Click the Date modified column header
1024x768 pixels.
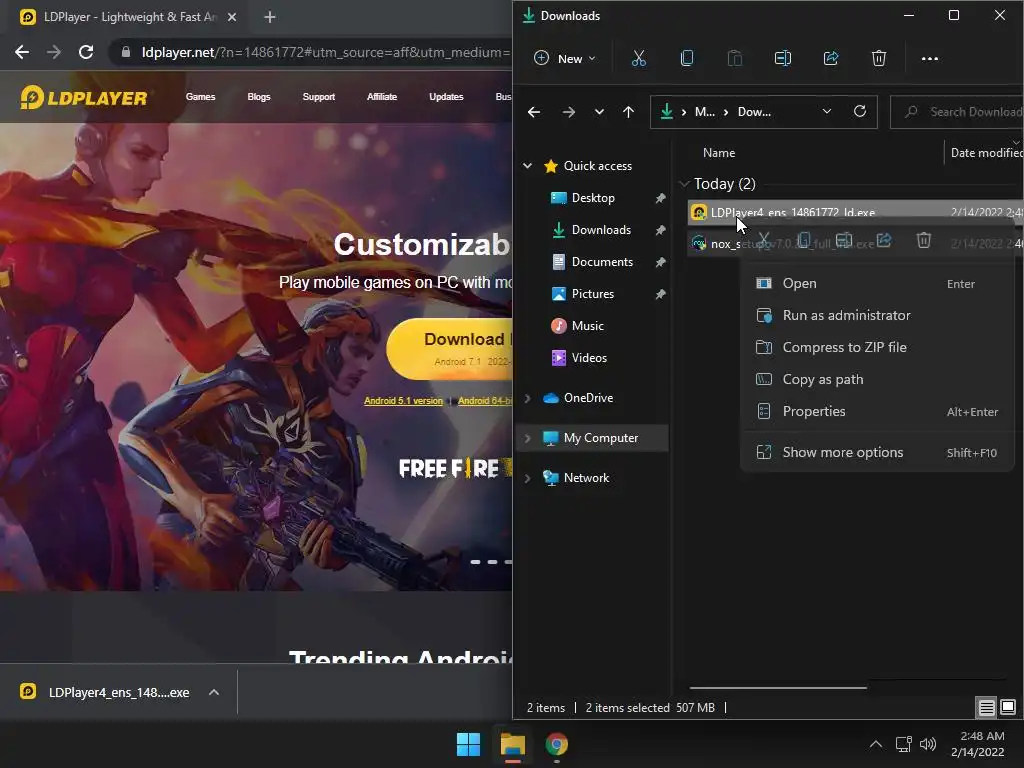(x=985, y=153)
